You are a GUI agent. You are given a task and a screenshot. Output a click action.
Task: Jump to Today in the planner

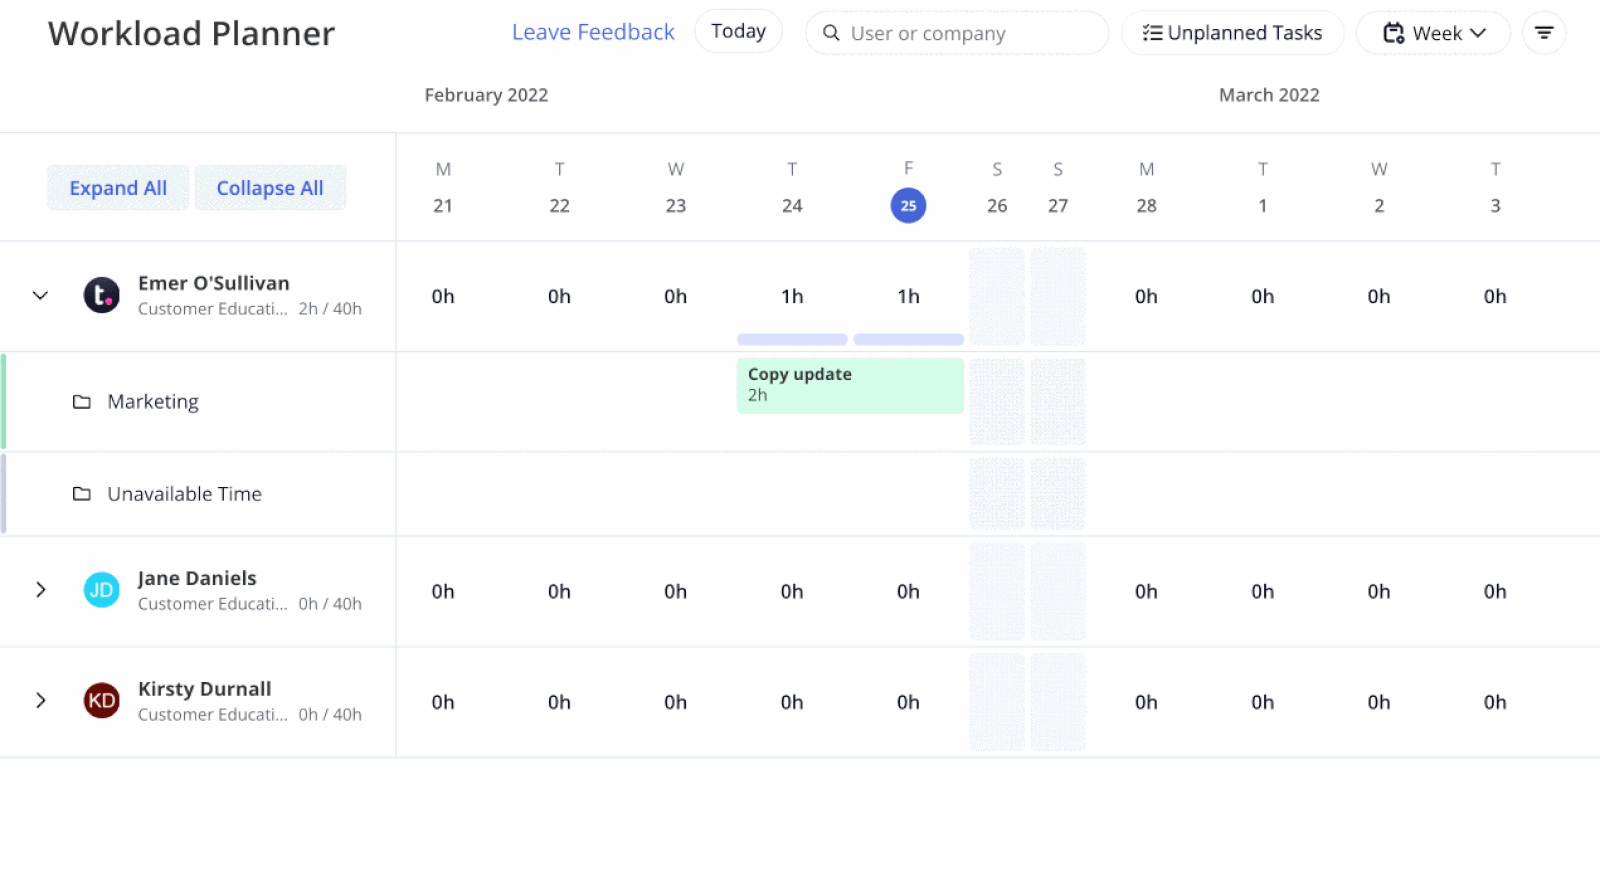click(738, 32)
